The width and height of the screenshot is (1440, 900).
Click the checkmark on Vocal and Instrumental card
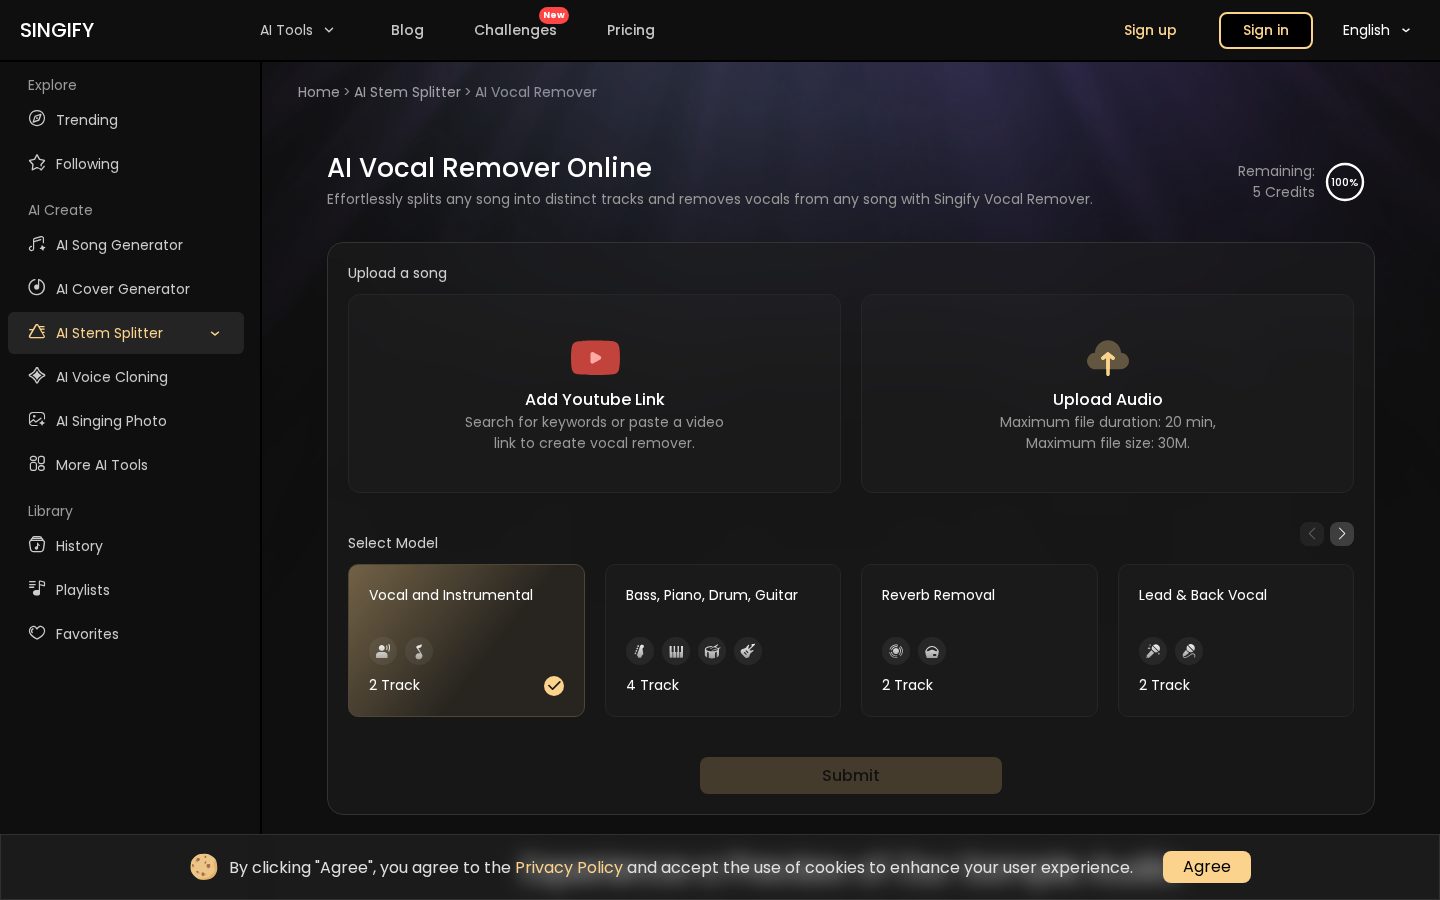[554, 685]
